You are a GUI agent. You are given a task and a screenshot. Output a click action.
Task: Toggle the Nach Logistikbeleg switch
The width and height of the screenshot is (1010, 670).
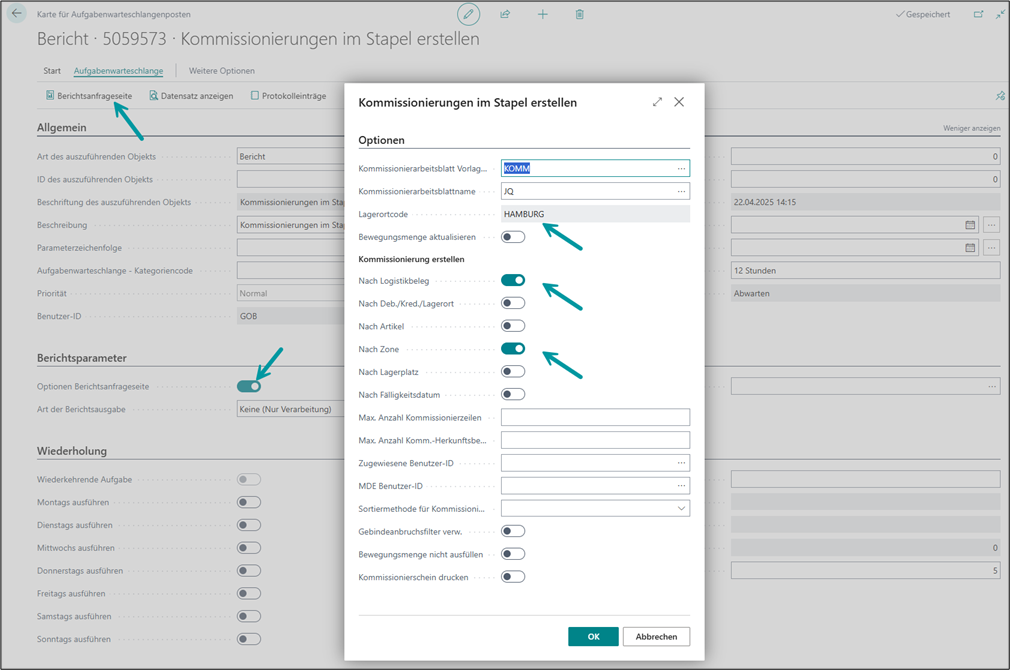point(513,281)
